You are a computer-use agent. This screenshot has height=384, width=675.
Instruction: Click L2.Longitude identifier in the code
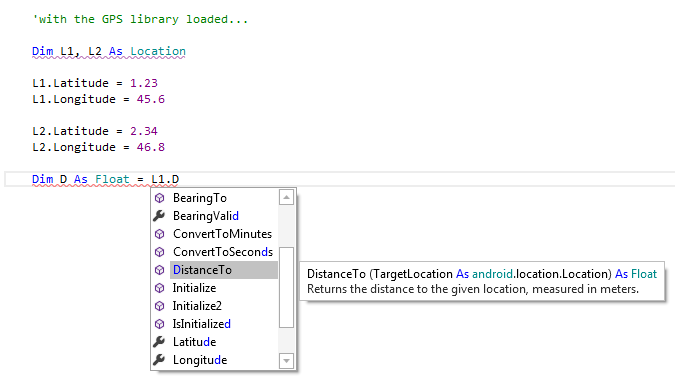point(74,147)
